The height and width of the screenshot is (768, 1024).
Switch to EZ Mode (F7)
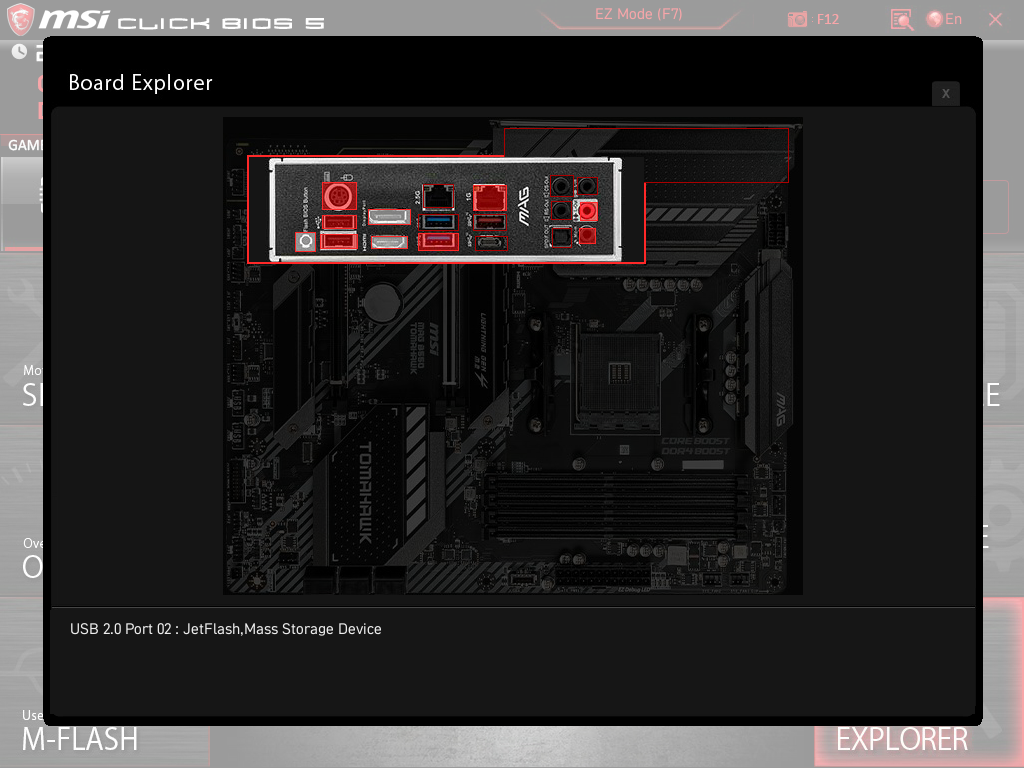point(638,14)
